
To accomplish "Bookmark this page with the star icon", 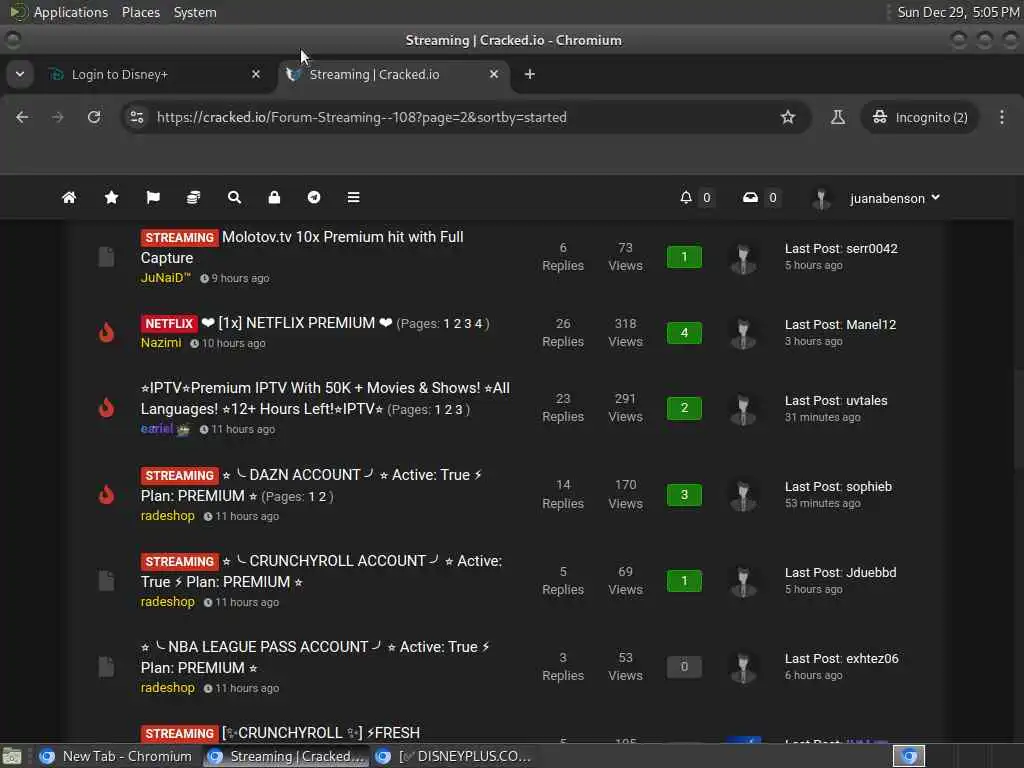I will pyautogui.click(x=788, y=118).
